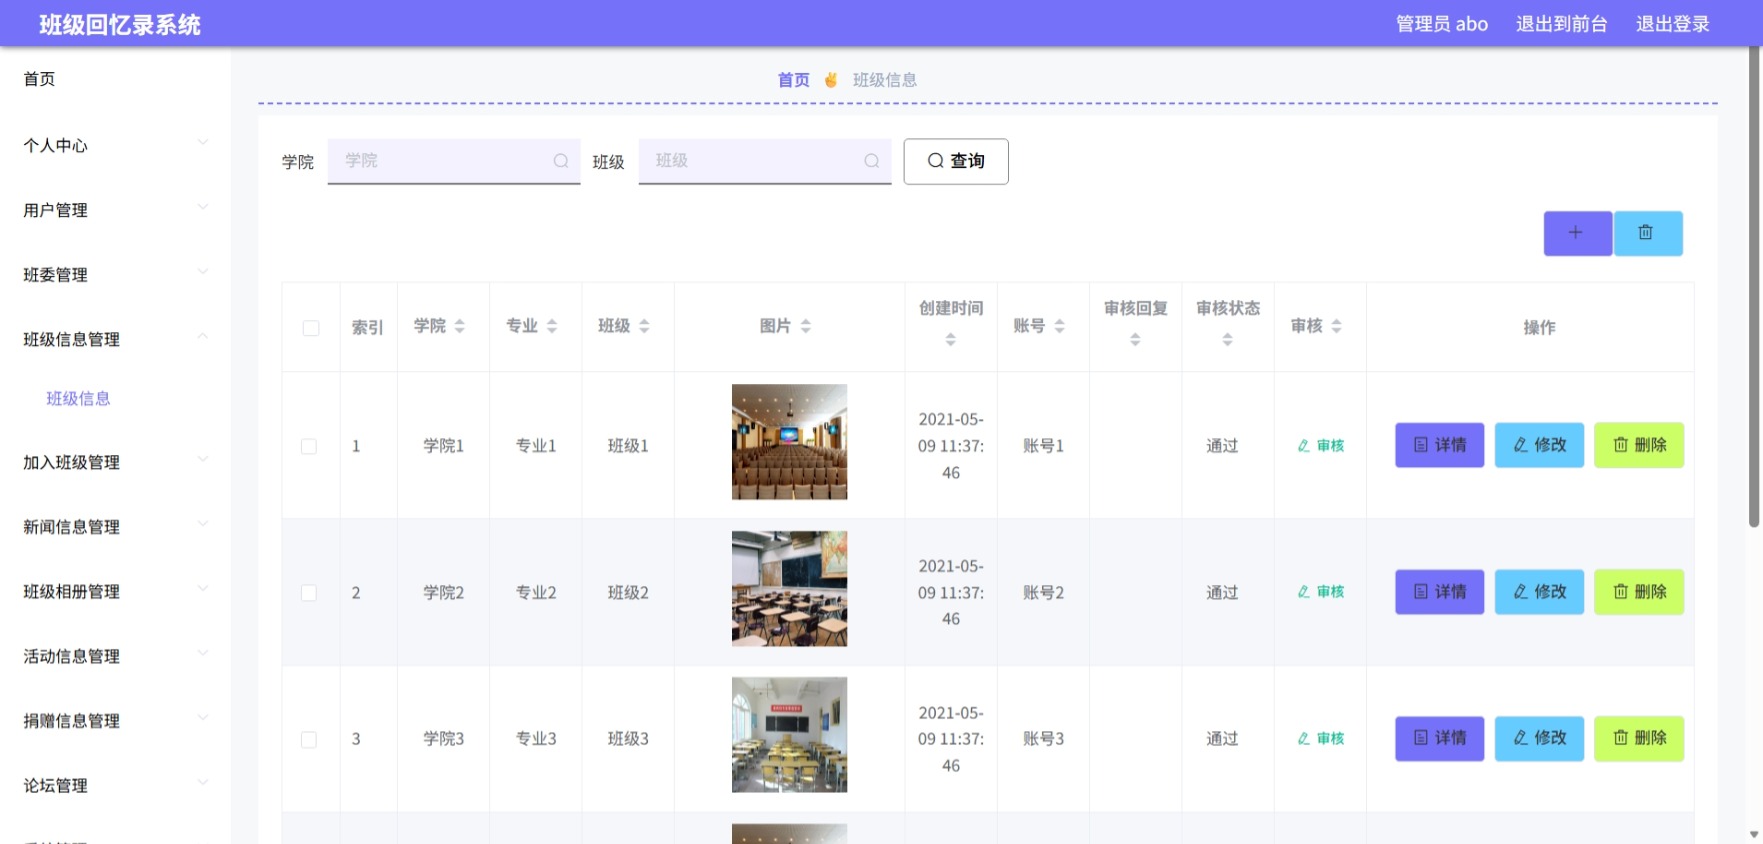Expand 活动信息管理 sidebar menu
The height and width of the screenshot is (844, 1763).
(115, 656)
